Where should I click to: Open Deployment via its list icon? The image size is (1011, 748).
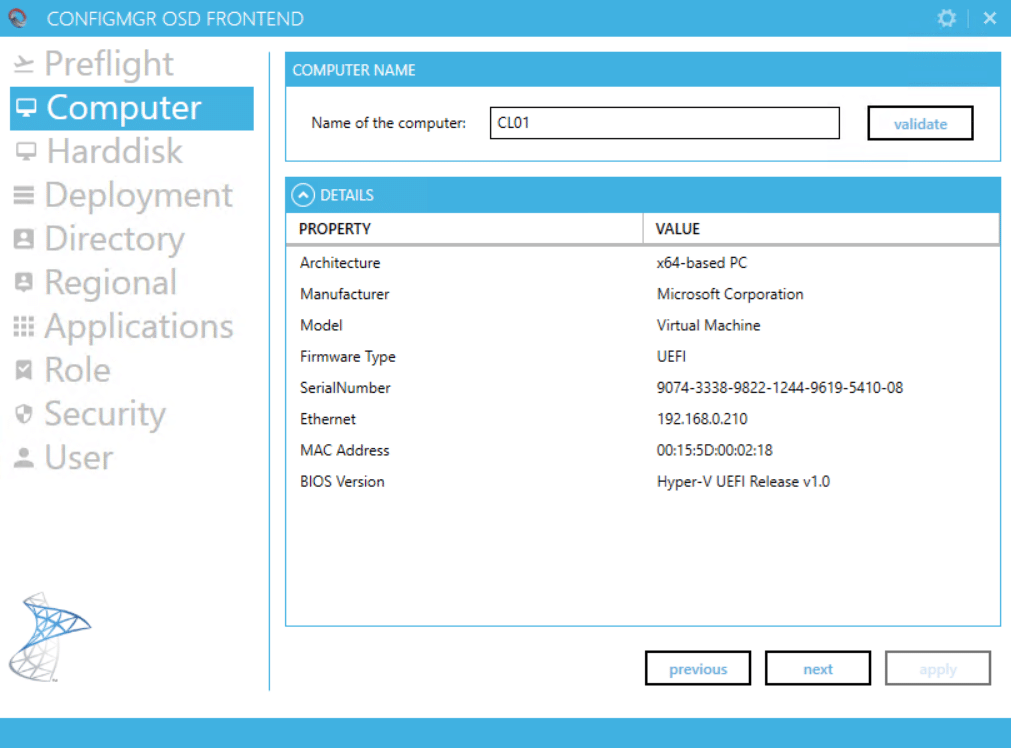point(24,195)
